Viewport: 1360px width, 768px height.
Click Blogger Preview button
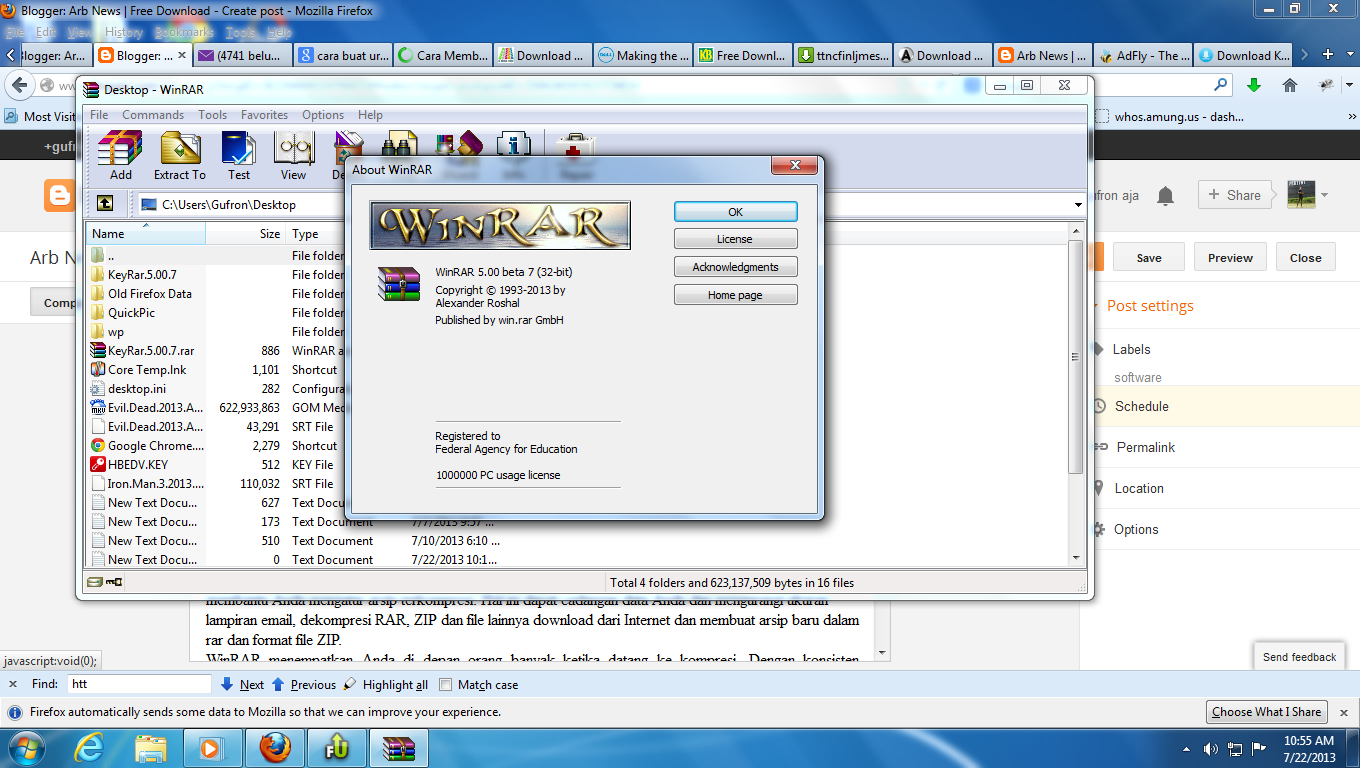pos(1230,257)
